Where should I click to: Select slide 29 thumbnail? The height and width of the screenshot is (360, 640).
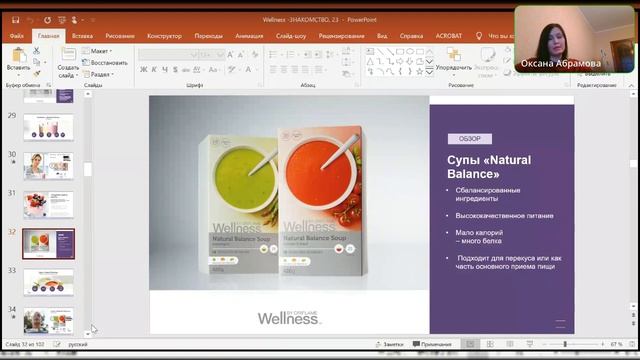[x=49, y=127]
